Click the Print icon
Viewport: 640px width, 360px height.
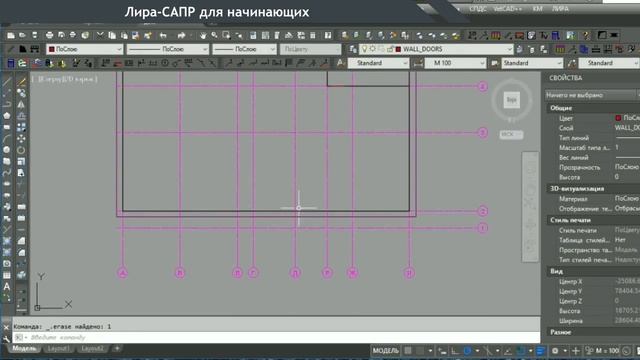pos(49,36)
